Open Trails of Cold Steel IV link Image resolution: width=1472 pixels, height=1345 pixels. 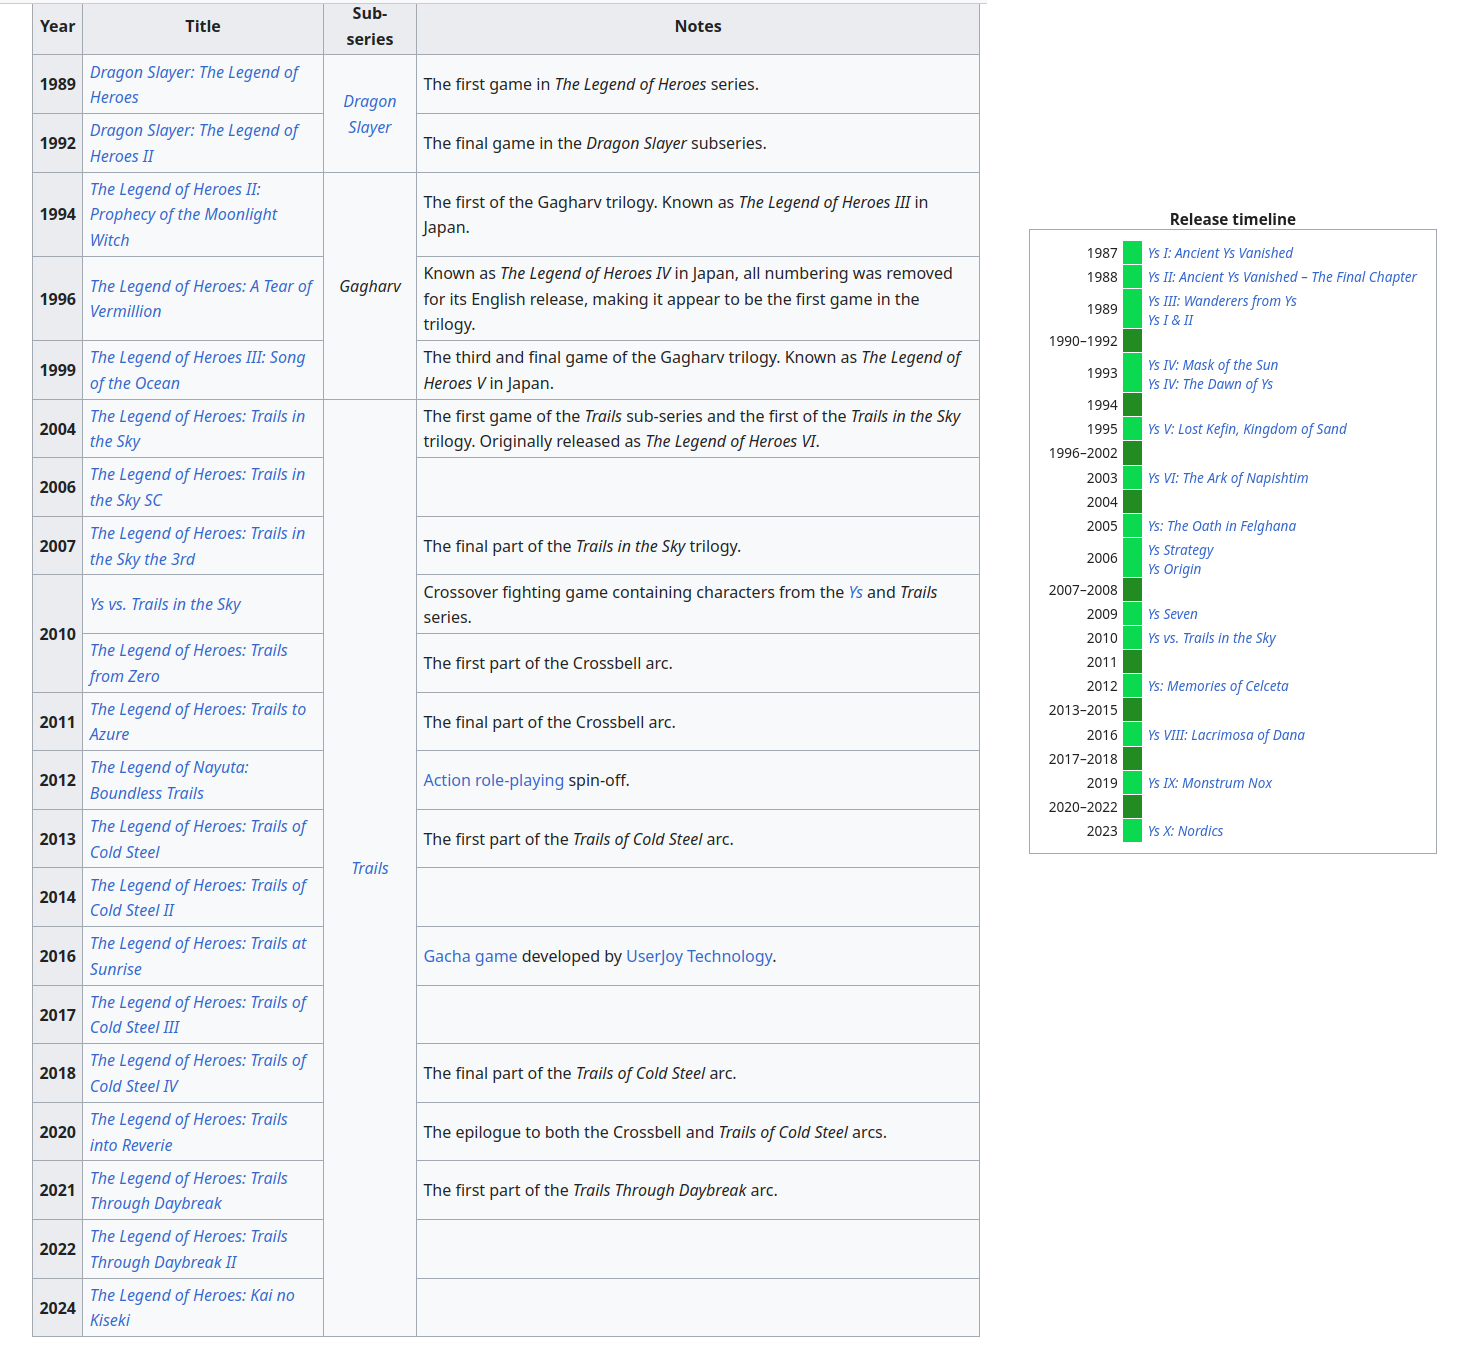[x=198, y=1073]
